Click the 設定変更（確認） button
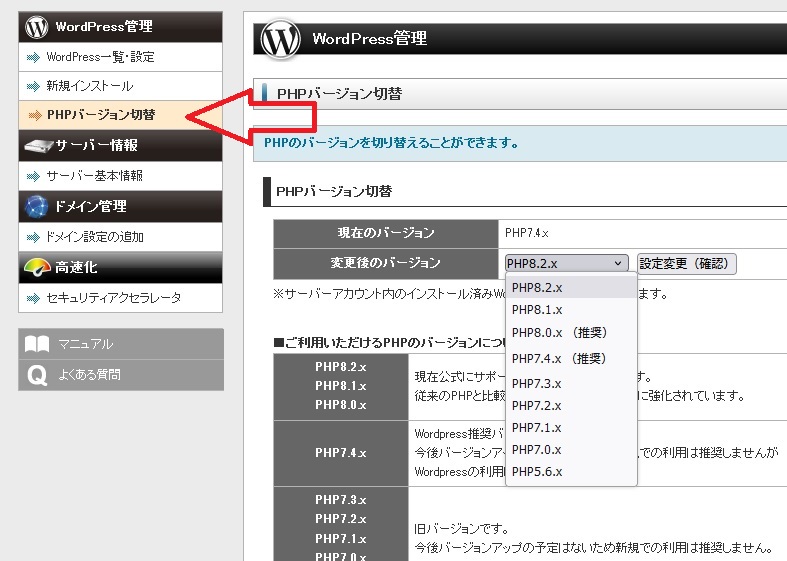 [687, 263]
